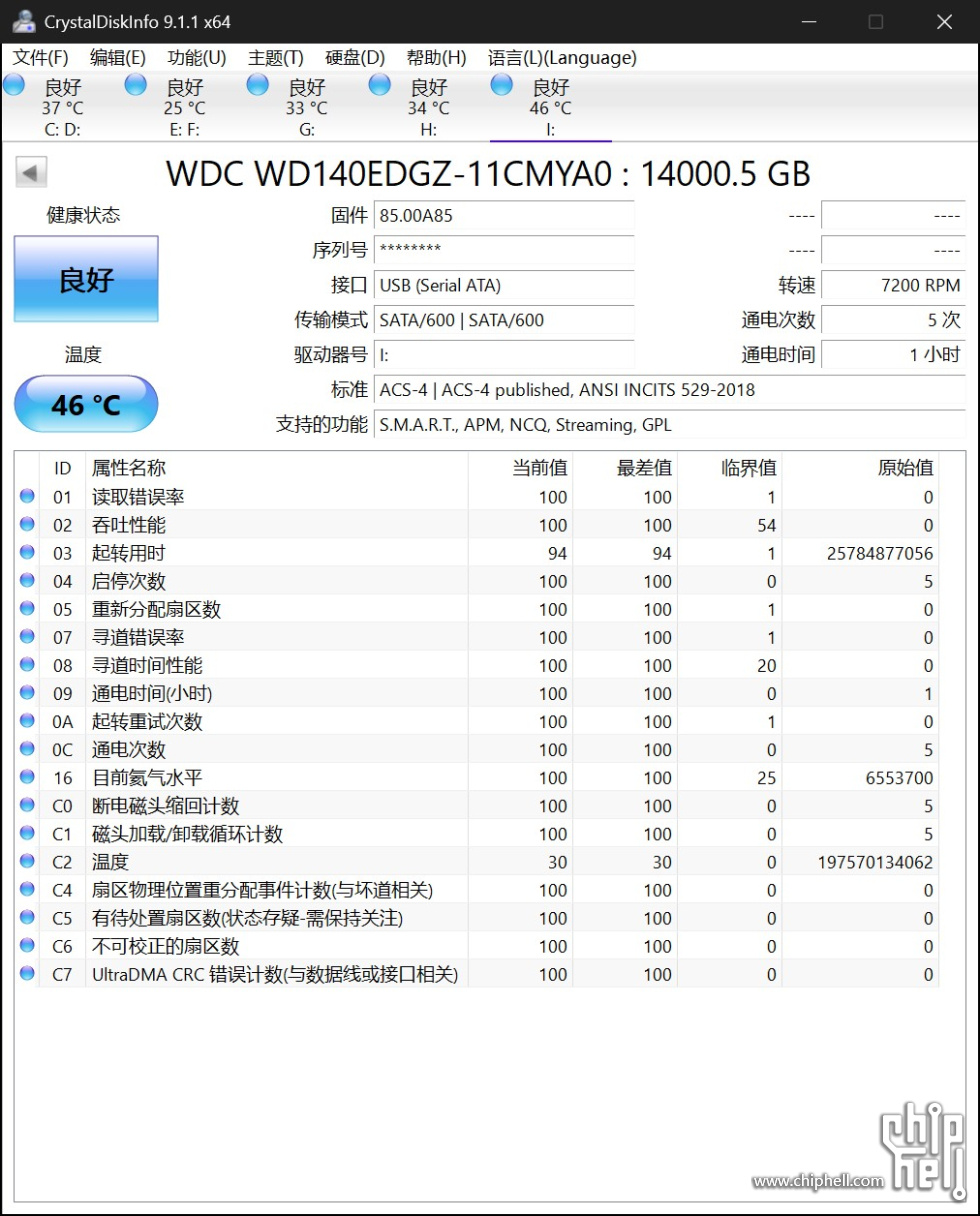Click status dot for 07 寻道错误率
The height and width of the screenshot is (1216, 980).
(x=27, y=636)
